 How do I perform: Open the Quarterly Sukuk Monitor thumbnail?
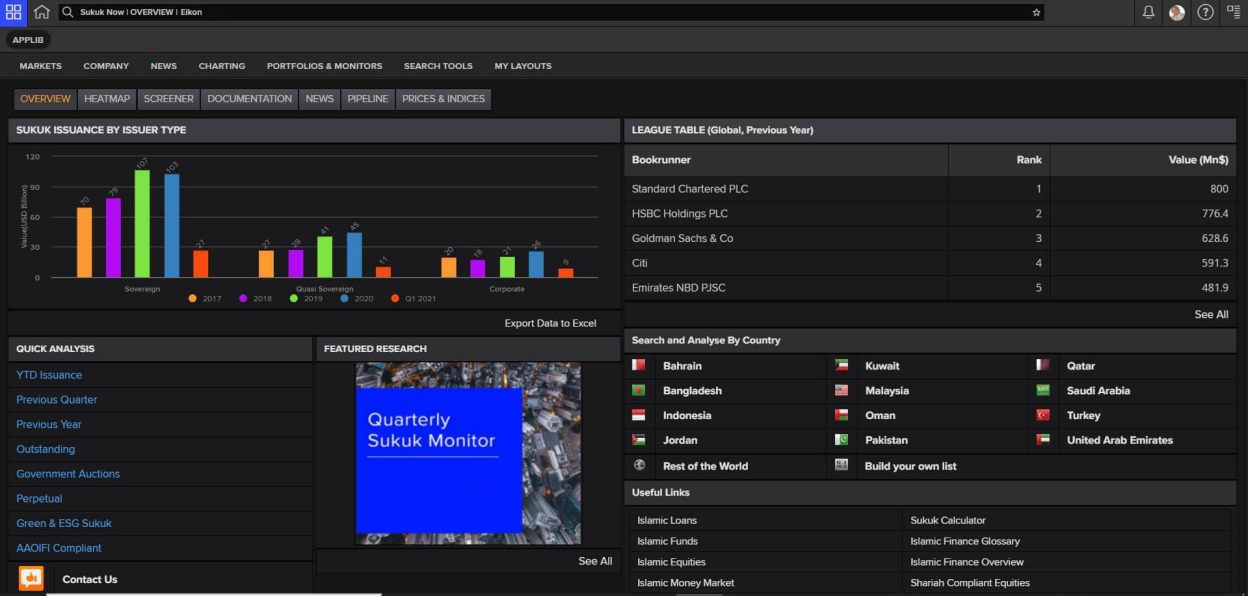(468, 453)
